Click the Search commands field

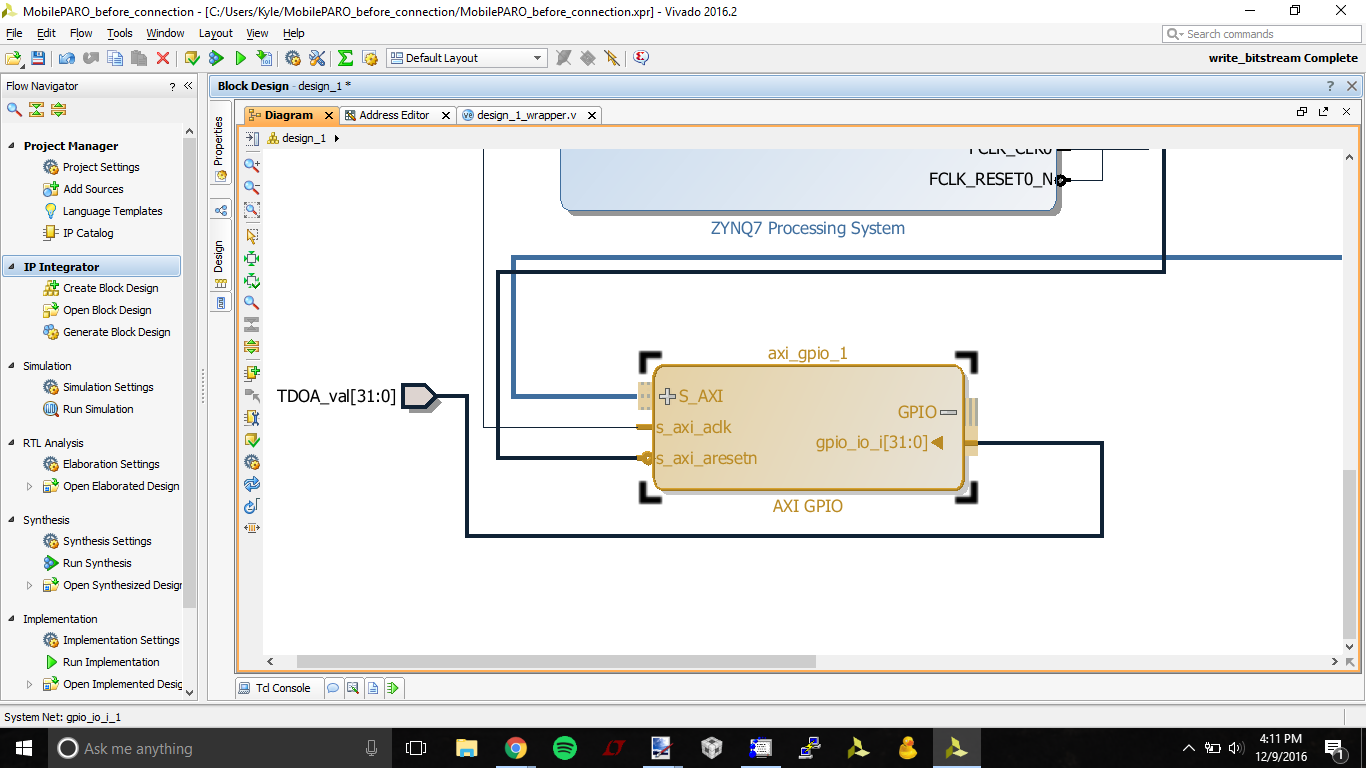[1261, 34]
